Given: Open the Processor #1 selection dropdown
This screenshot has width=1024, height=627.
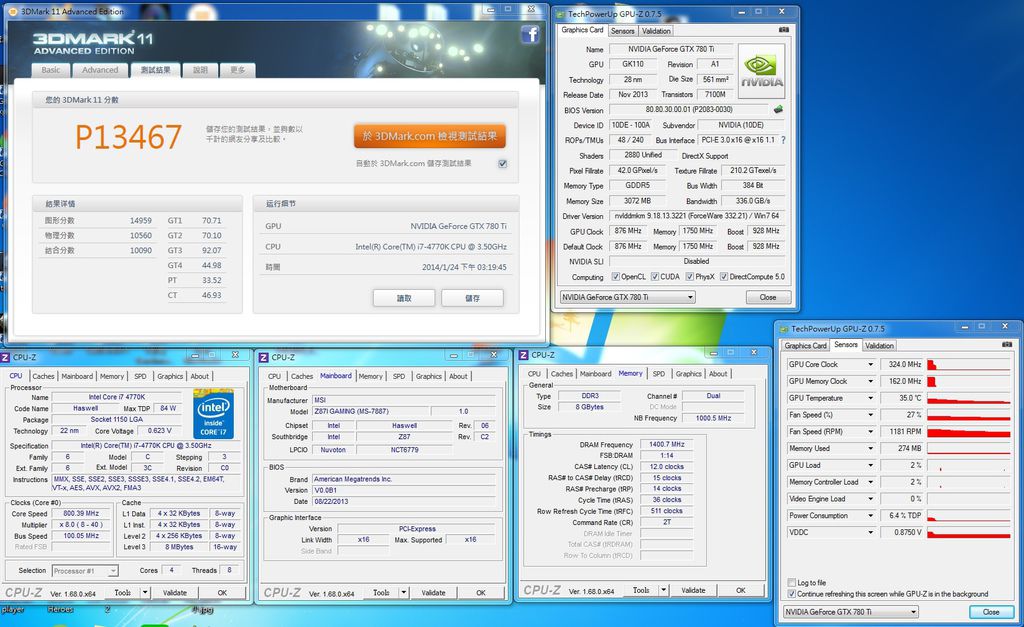Looking at the screenshot, I should pyautogui.click(x=85, y=571).
